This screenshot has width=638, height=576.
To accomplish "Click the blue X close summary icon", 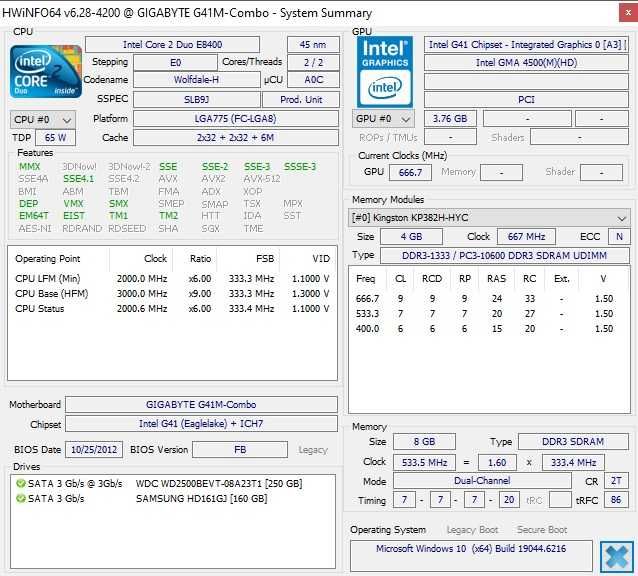I will point(615,555).
